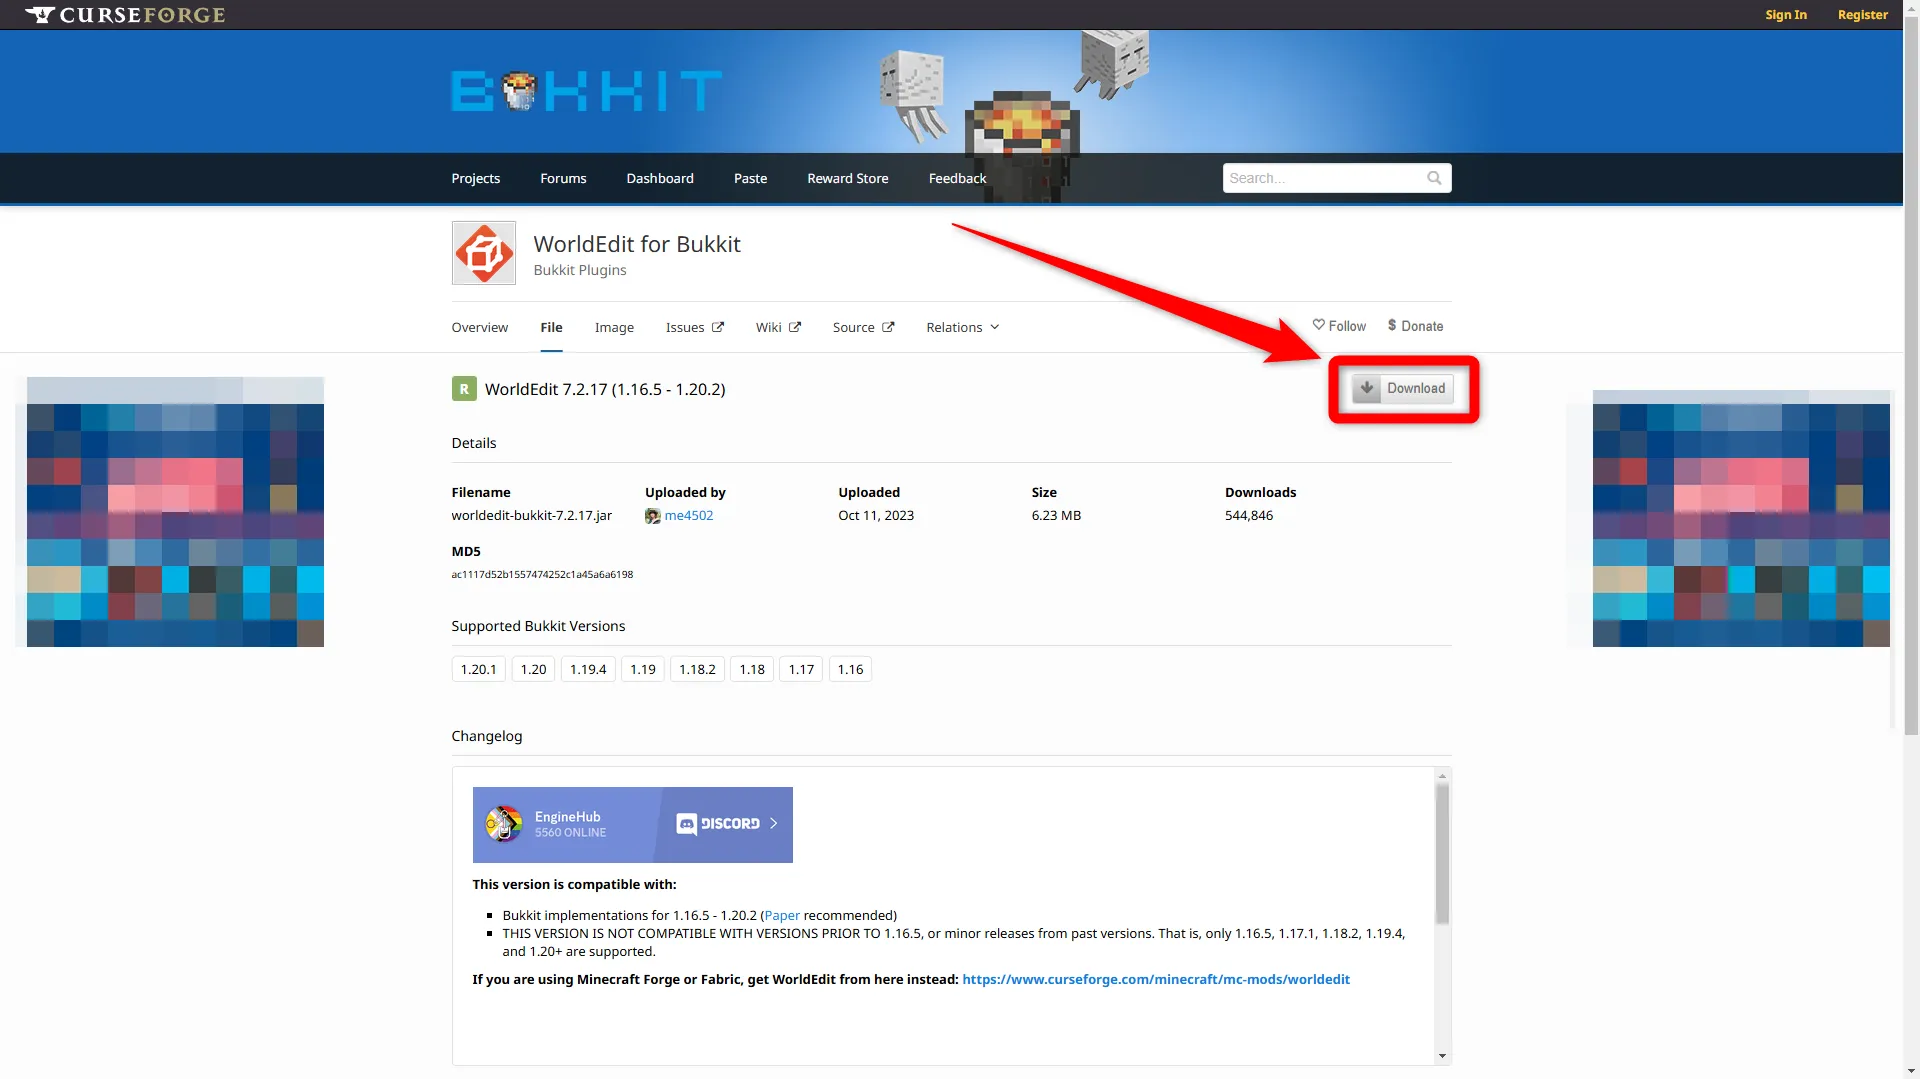This screenshot has height=1079, width=1920.
Task: Select the 1.18 version tag
Action: (752, 669)
